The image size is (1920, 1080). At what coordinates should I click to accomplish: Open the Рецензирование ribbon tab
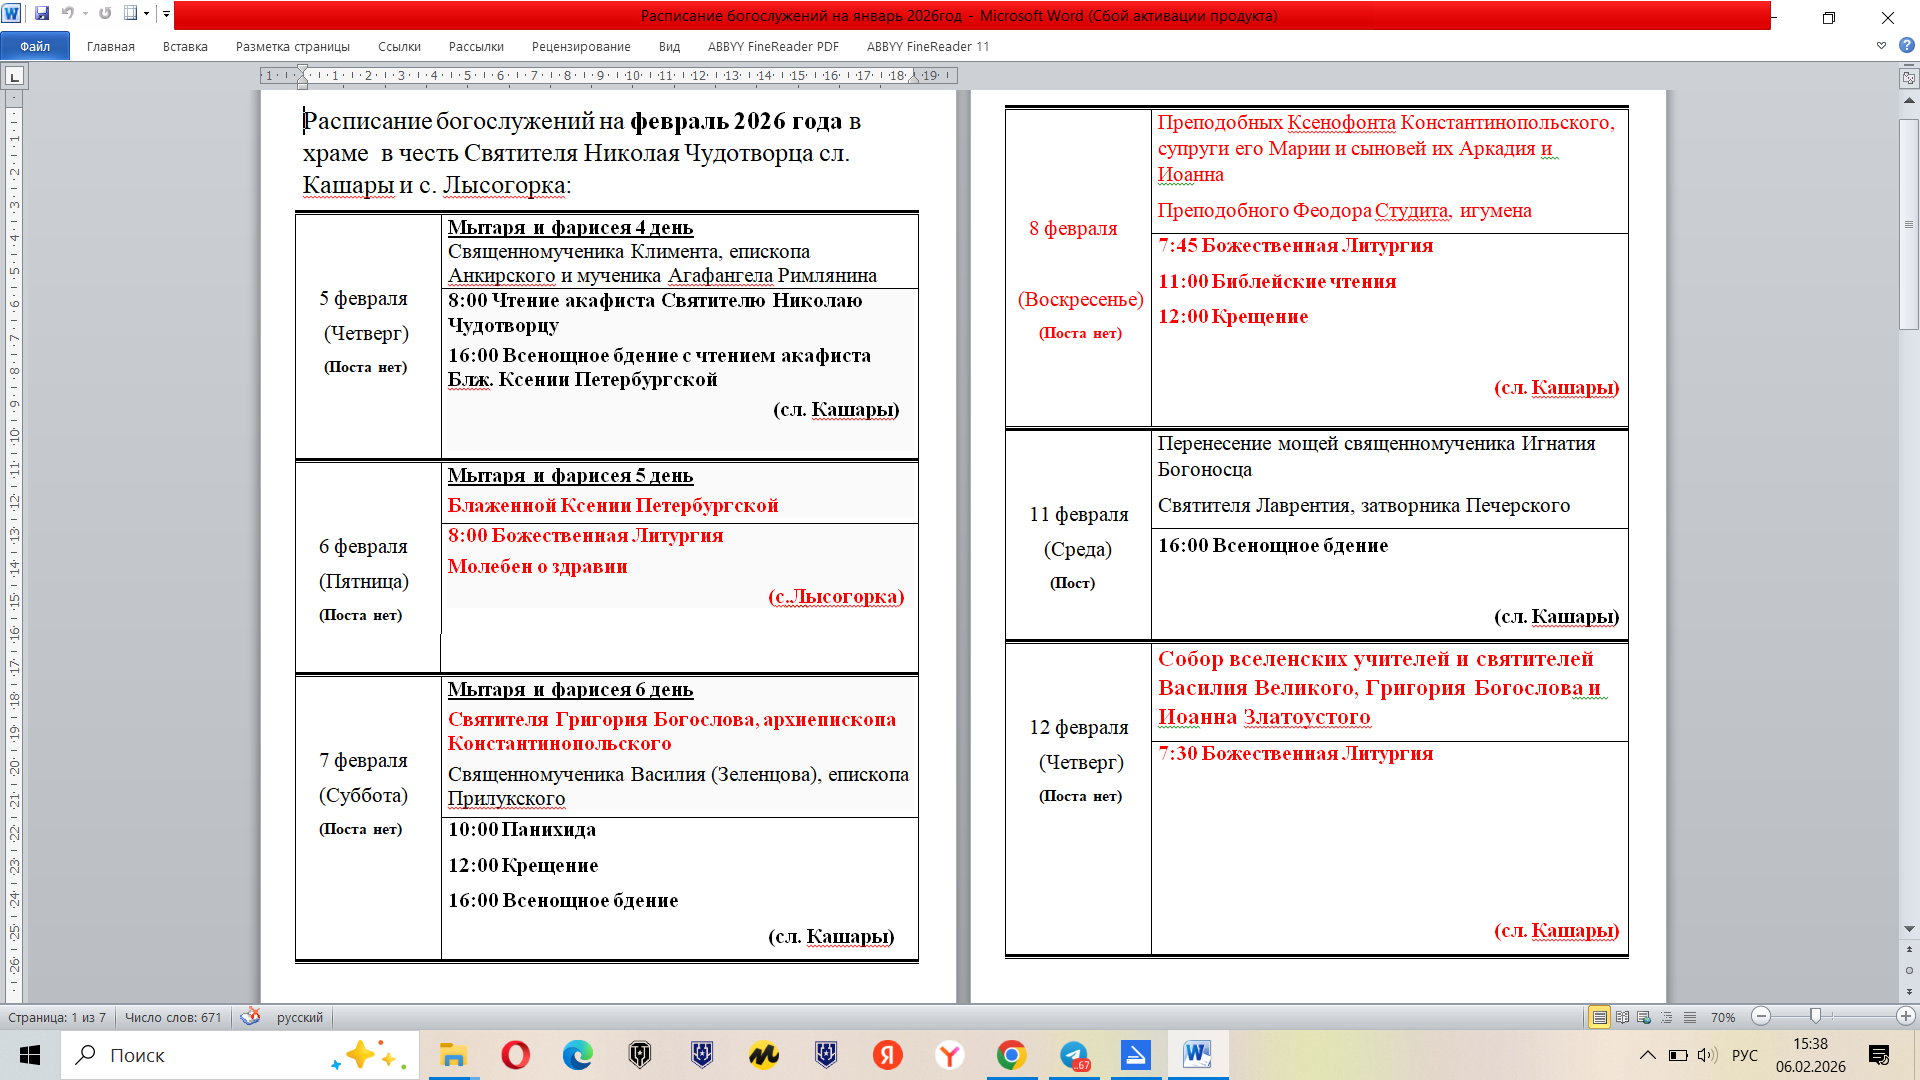pyautogui.click(x=581, y=47)
